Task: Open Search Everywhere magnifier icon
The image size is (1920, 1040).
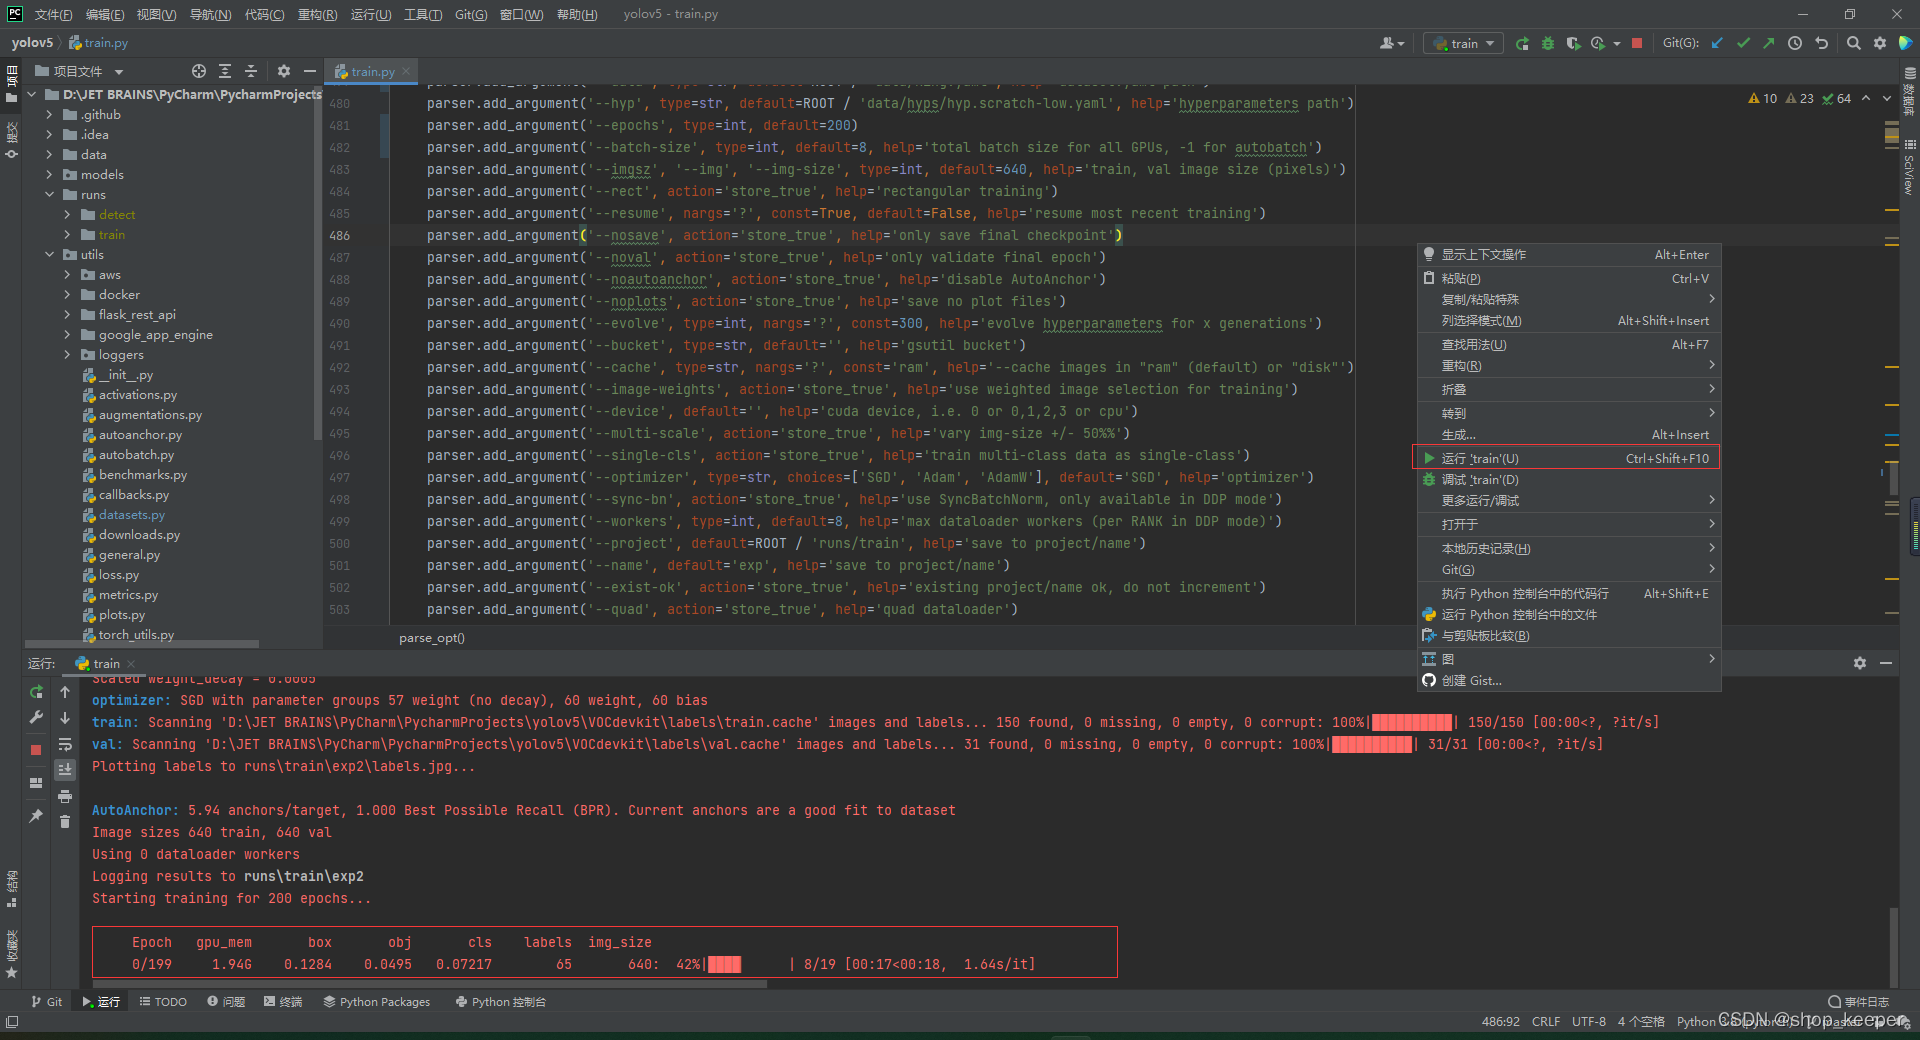Action: click(x=1854, y=43)
